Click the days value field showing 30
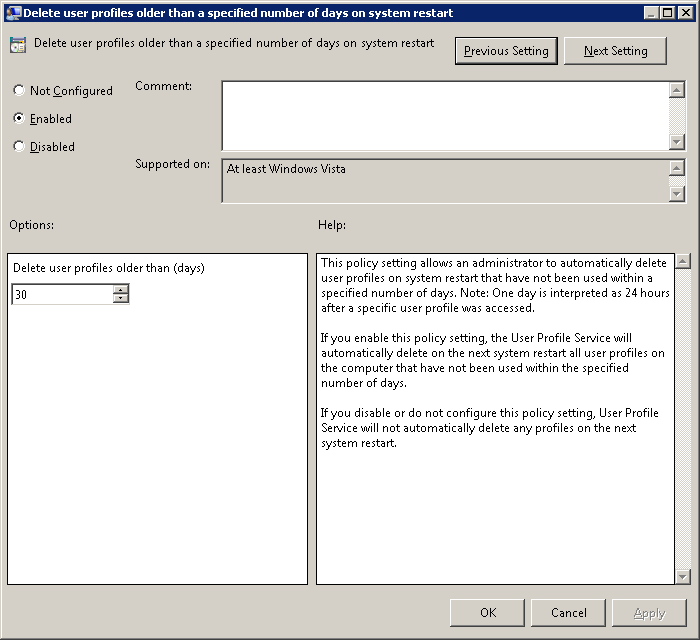Viewport: 700px width, 640px height. [x=62, y=295]
